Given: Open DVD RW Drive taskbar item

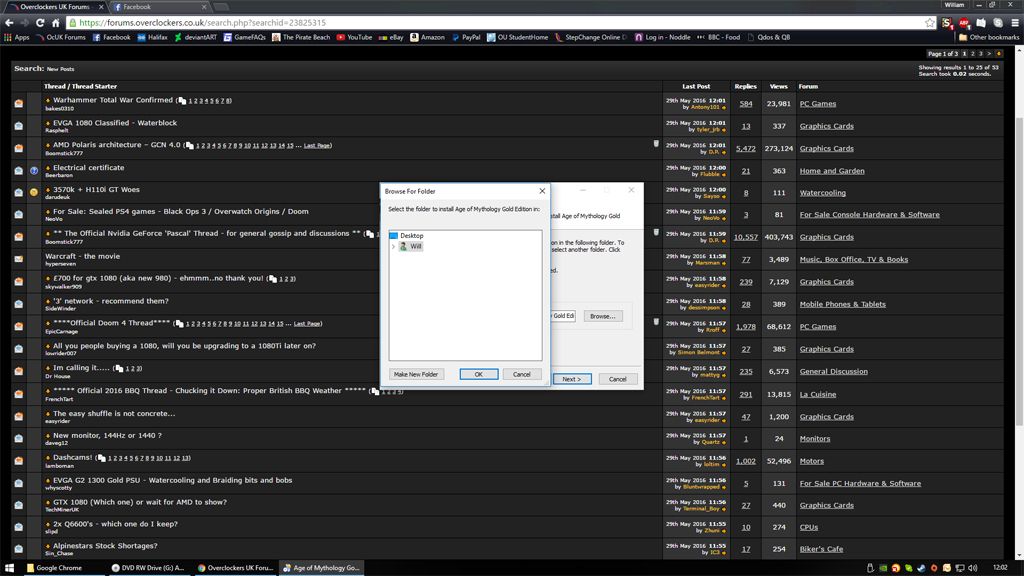Looking at the screenshot, I should click(148, 568).
